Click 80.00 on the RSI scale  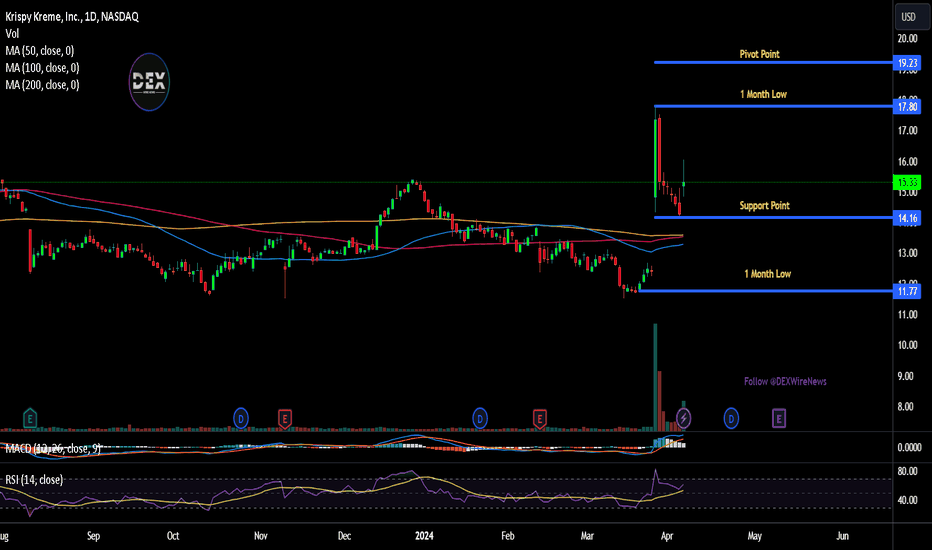(x=907, y=472)
